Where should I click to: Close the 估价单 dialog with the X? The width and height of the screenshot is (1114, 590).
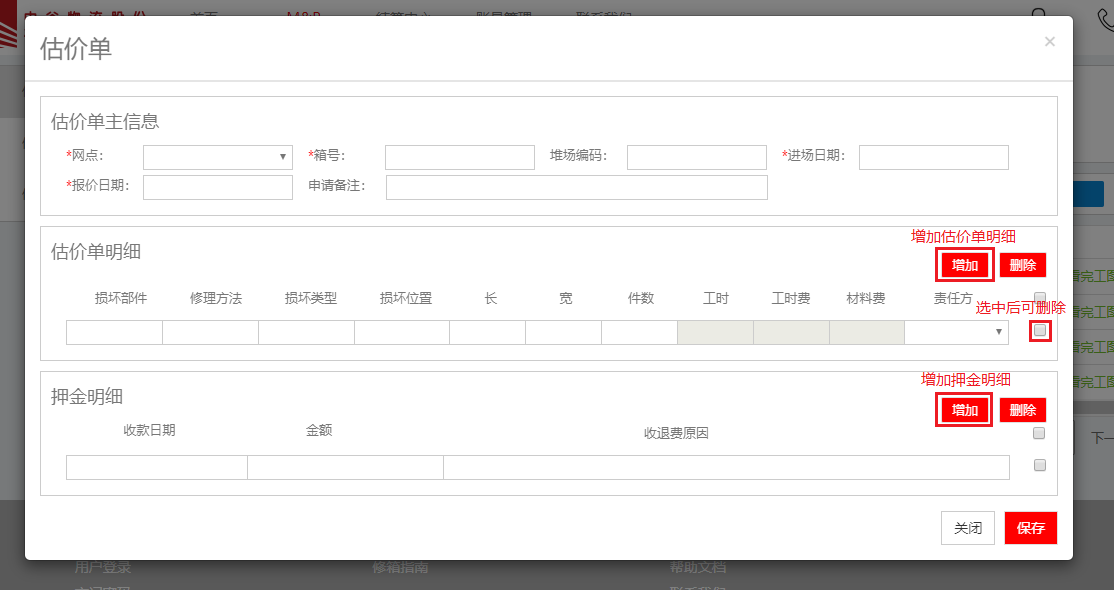coord(1049,42)
